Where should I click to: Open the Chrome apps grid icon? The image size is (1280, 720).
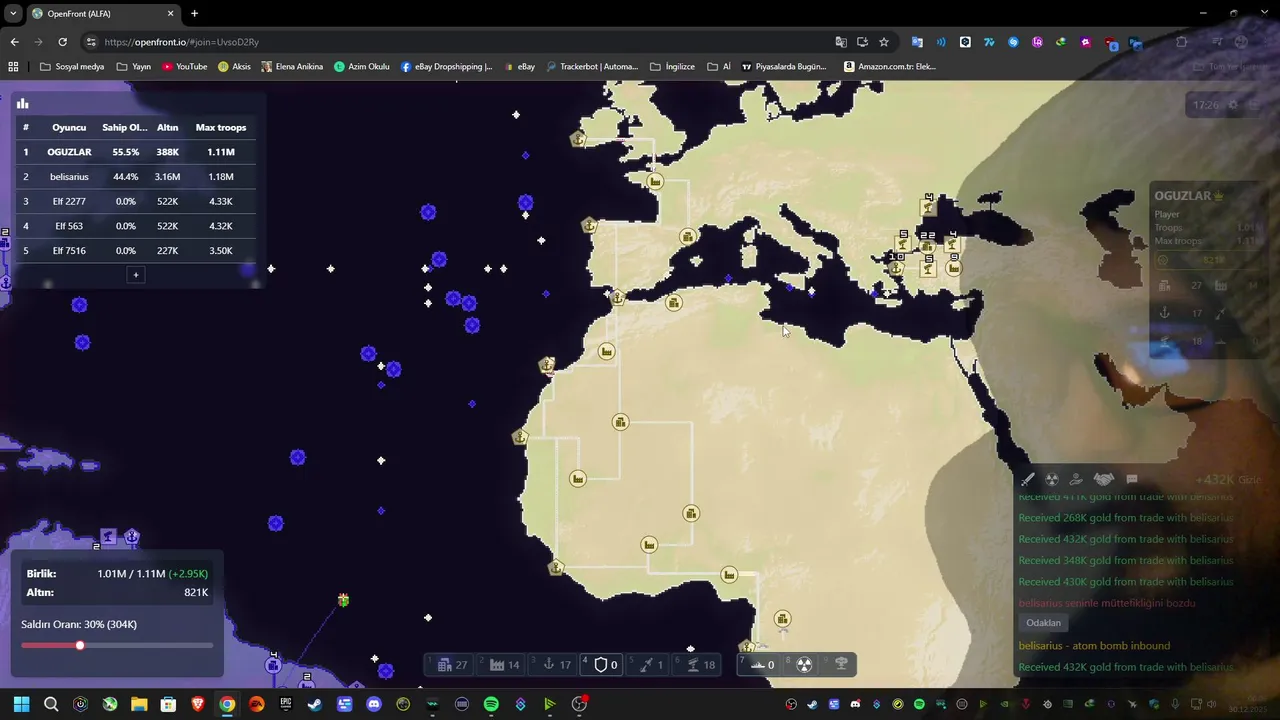click(x=13, y=67)
